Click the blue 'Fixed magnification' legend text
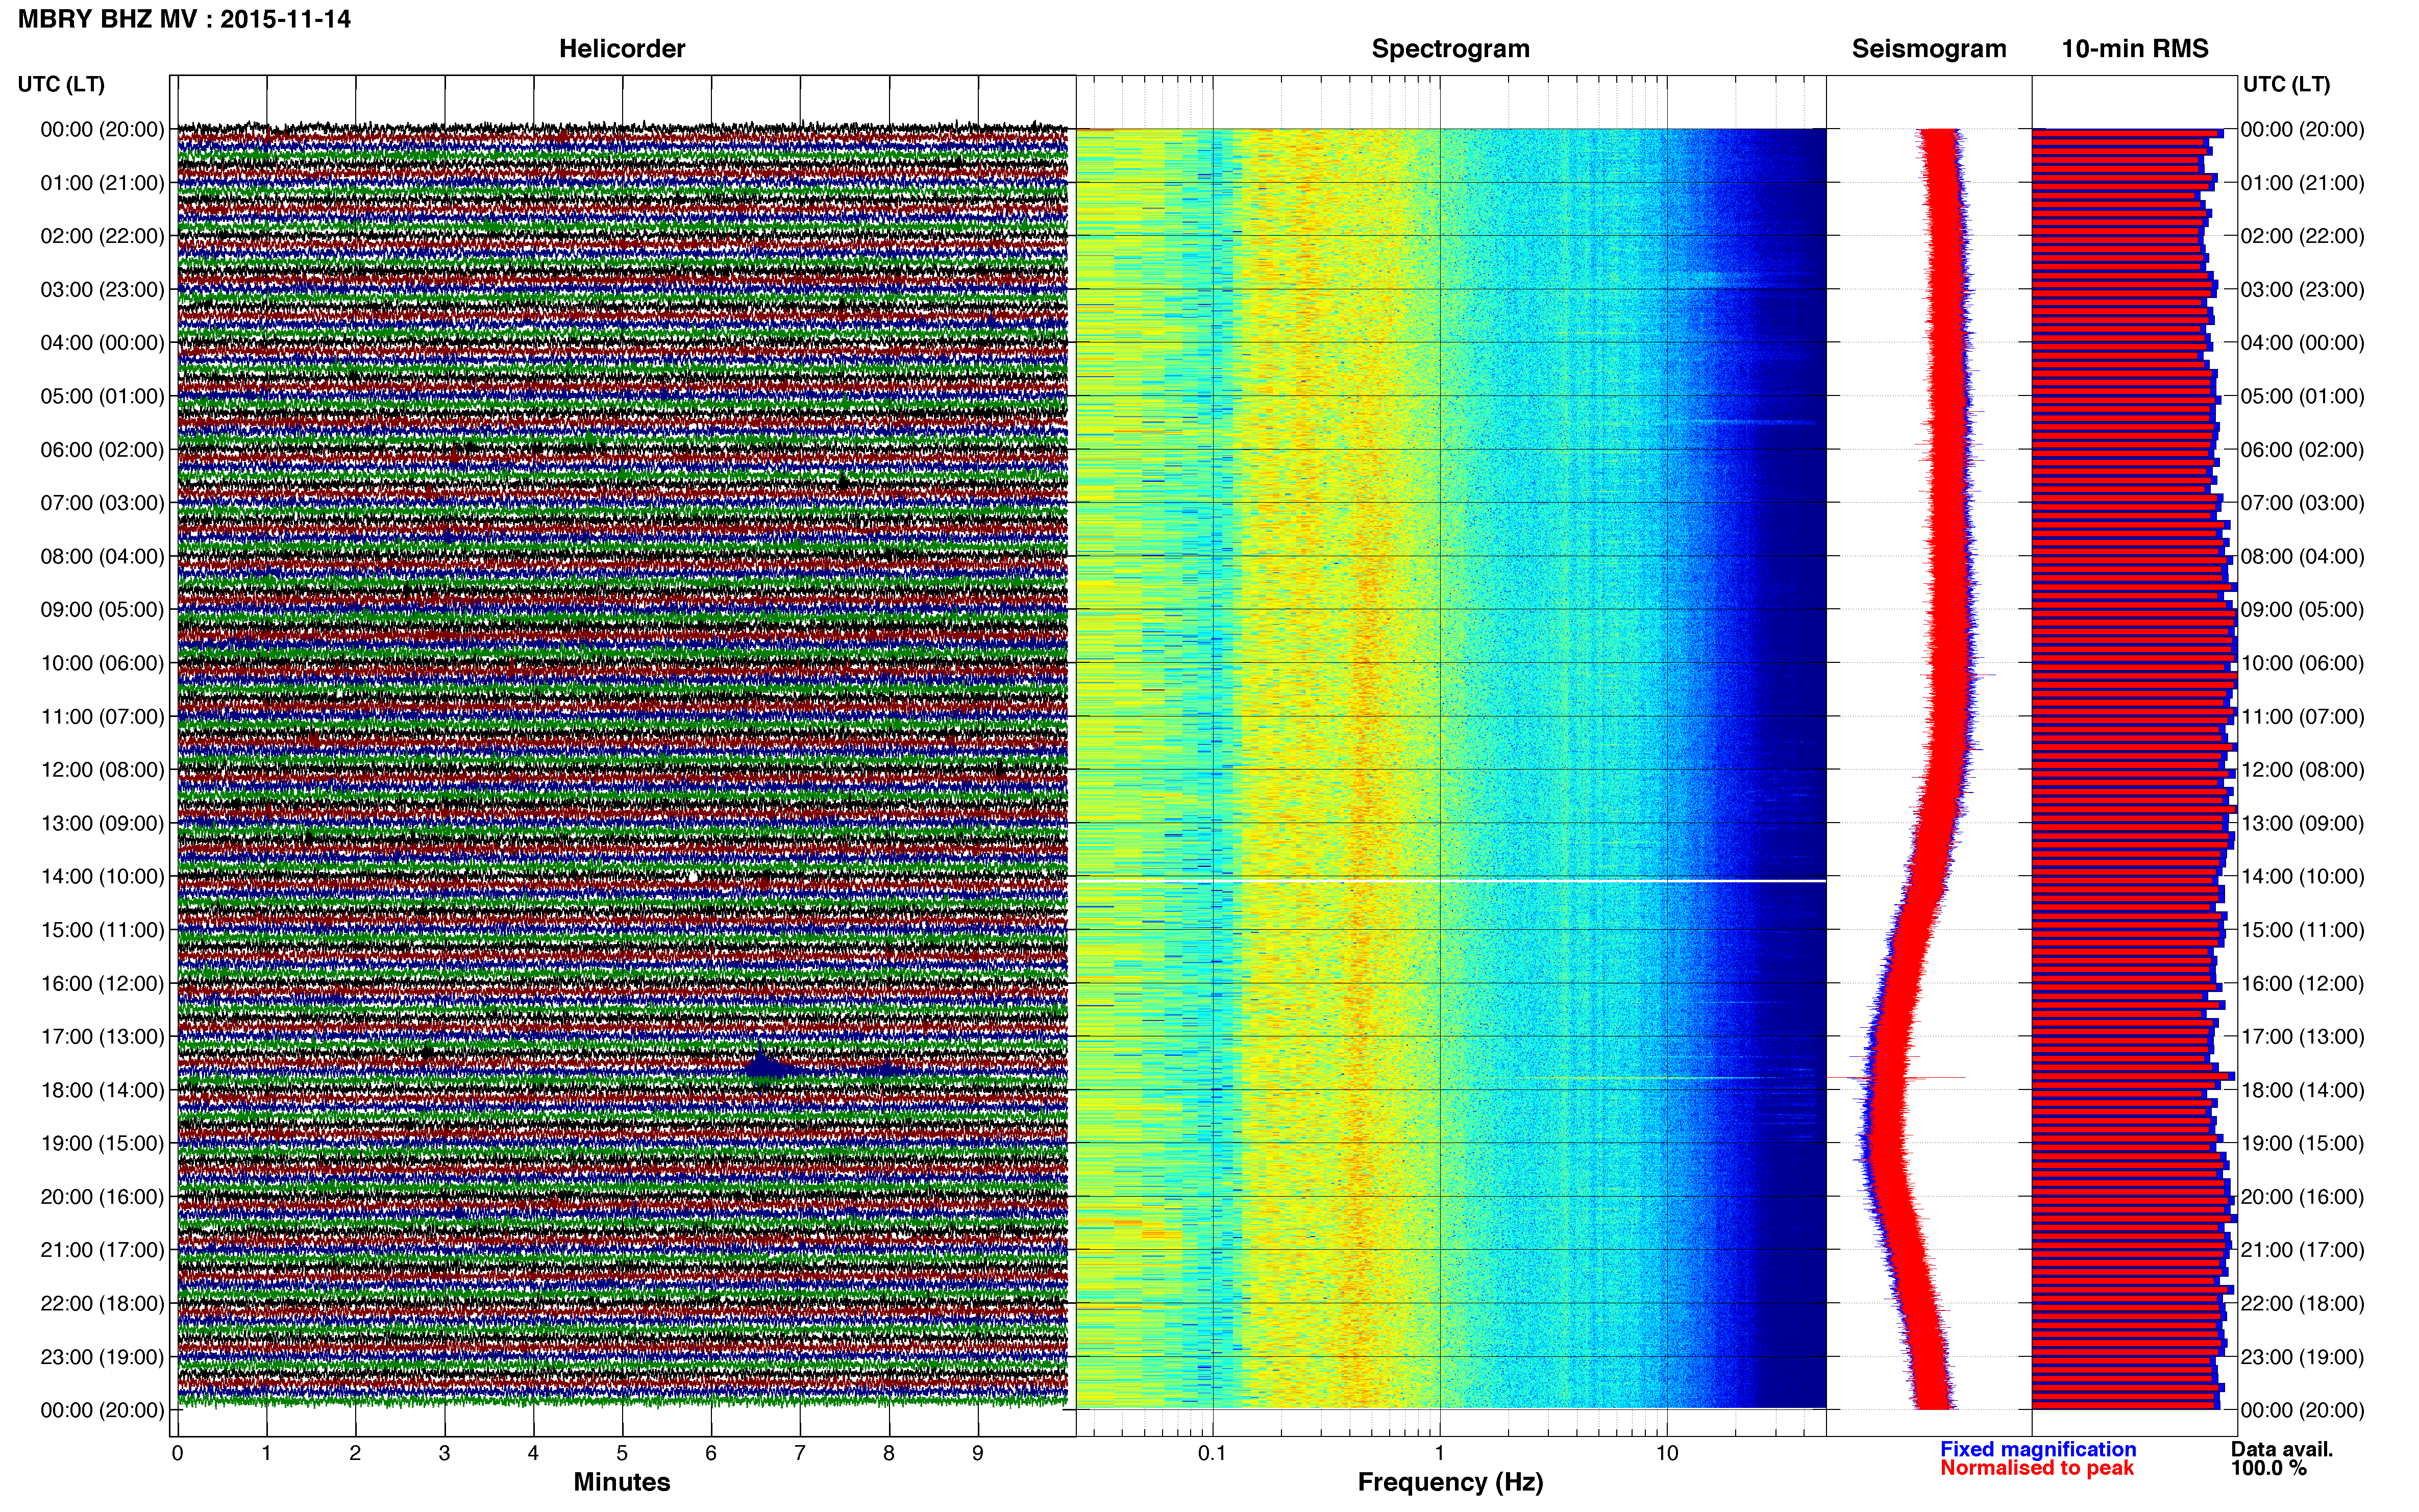Screen dimensions: 2419x1512 point(2038,1449)
